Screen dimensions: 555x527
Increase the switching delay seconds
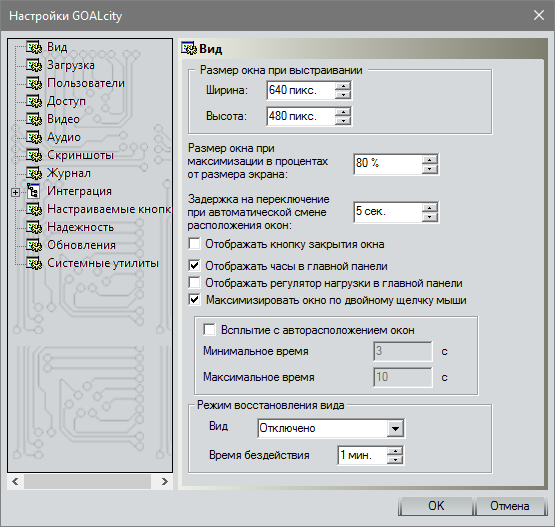[x=430, y=208]
